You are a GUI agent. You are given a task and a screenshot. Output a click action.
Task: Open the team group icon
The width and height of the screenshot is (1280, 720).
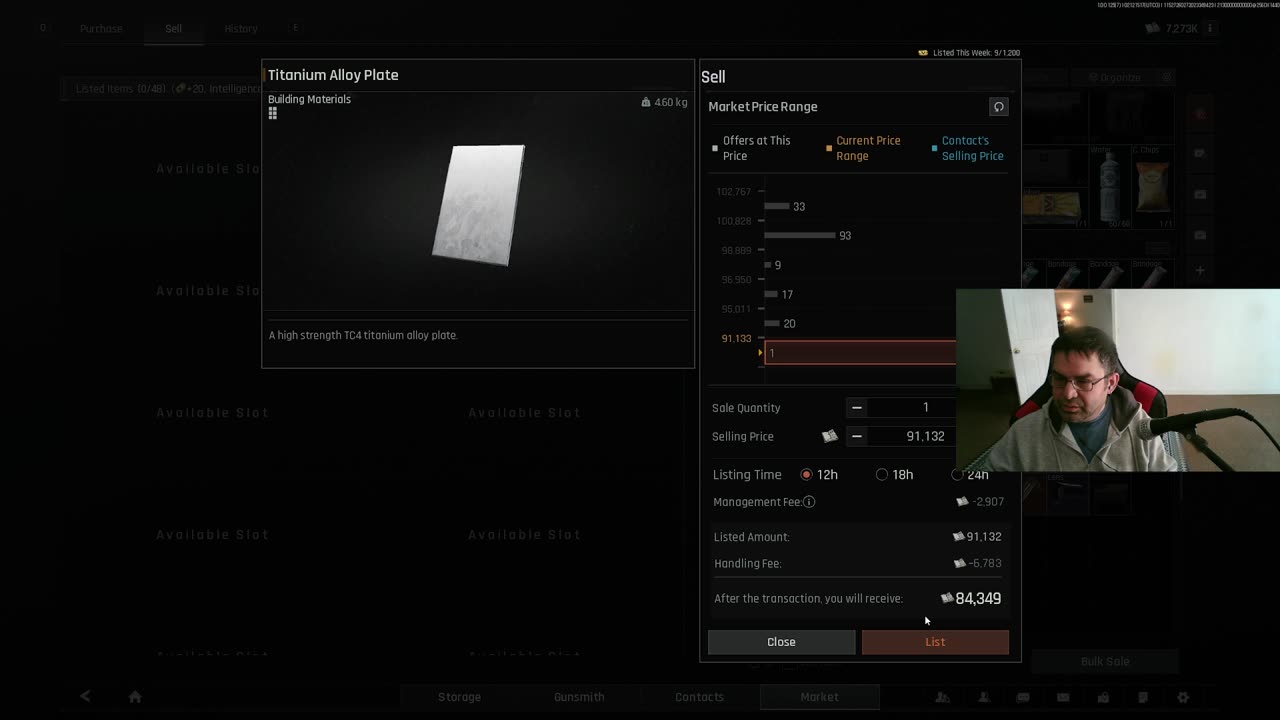942,697
